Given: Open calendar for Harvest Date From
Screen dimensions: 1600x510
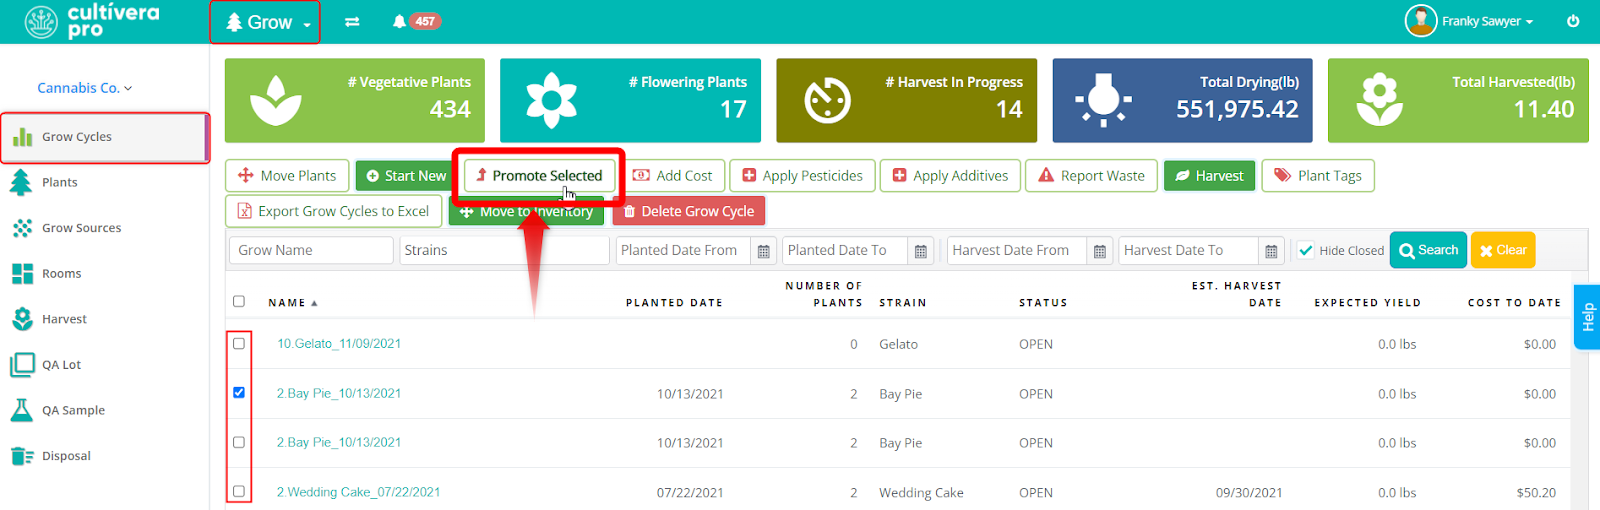Looking at the screenshot, I should [x=1100, y=251].
